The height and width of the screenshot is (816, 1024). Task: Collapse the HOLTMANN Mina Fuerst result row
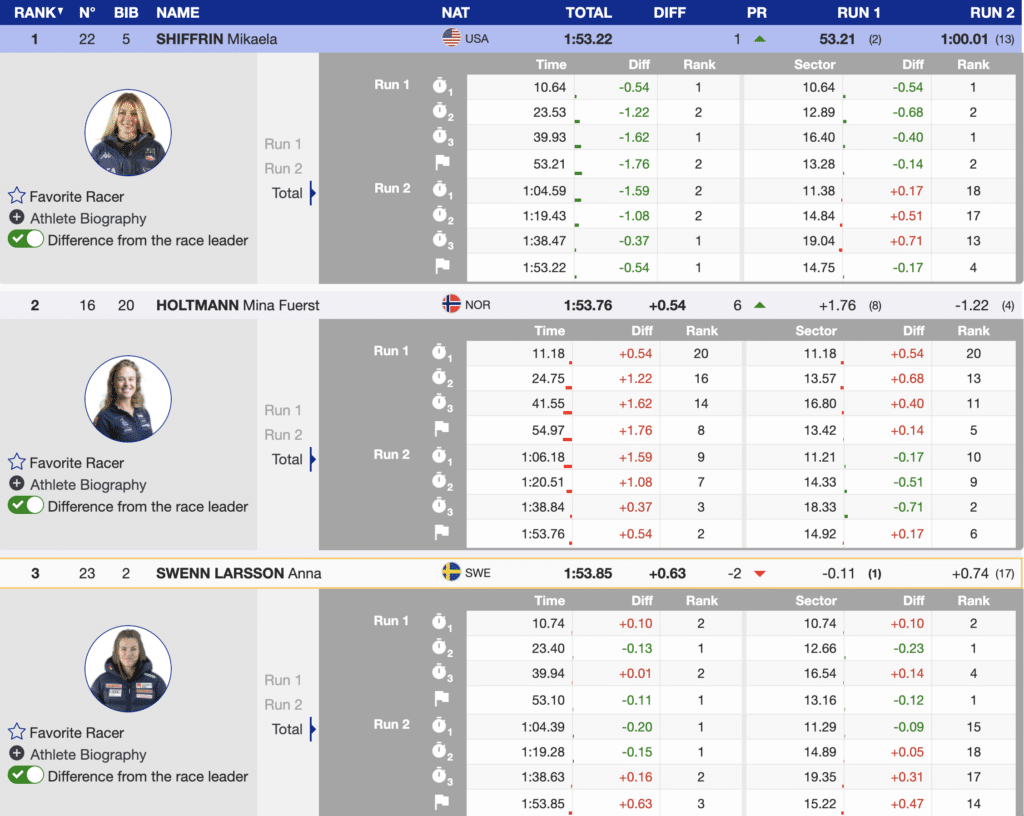[238, 305]
